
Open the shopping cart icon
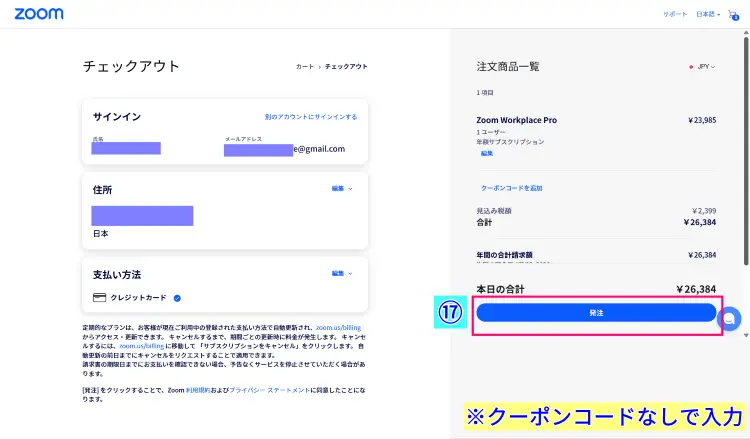(x=733, y=15)
